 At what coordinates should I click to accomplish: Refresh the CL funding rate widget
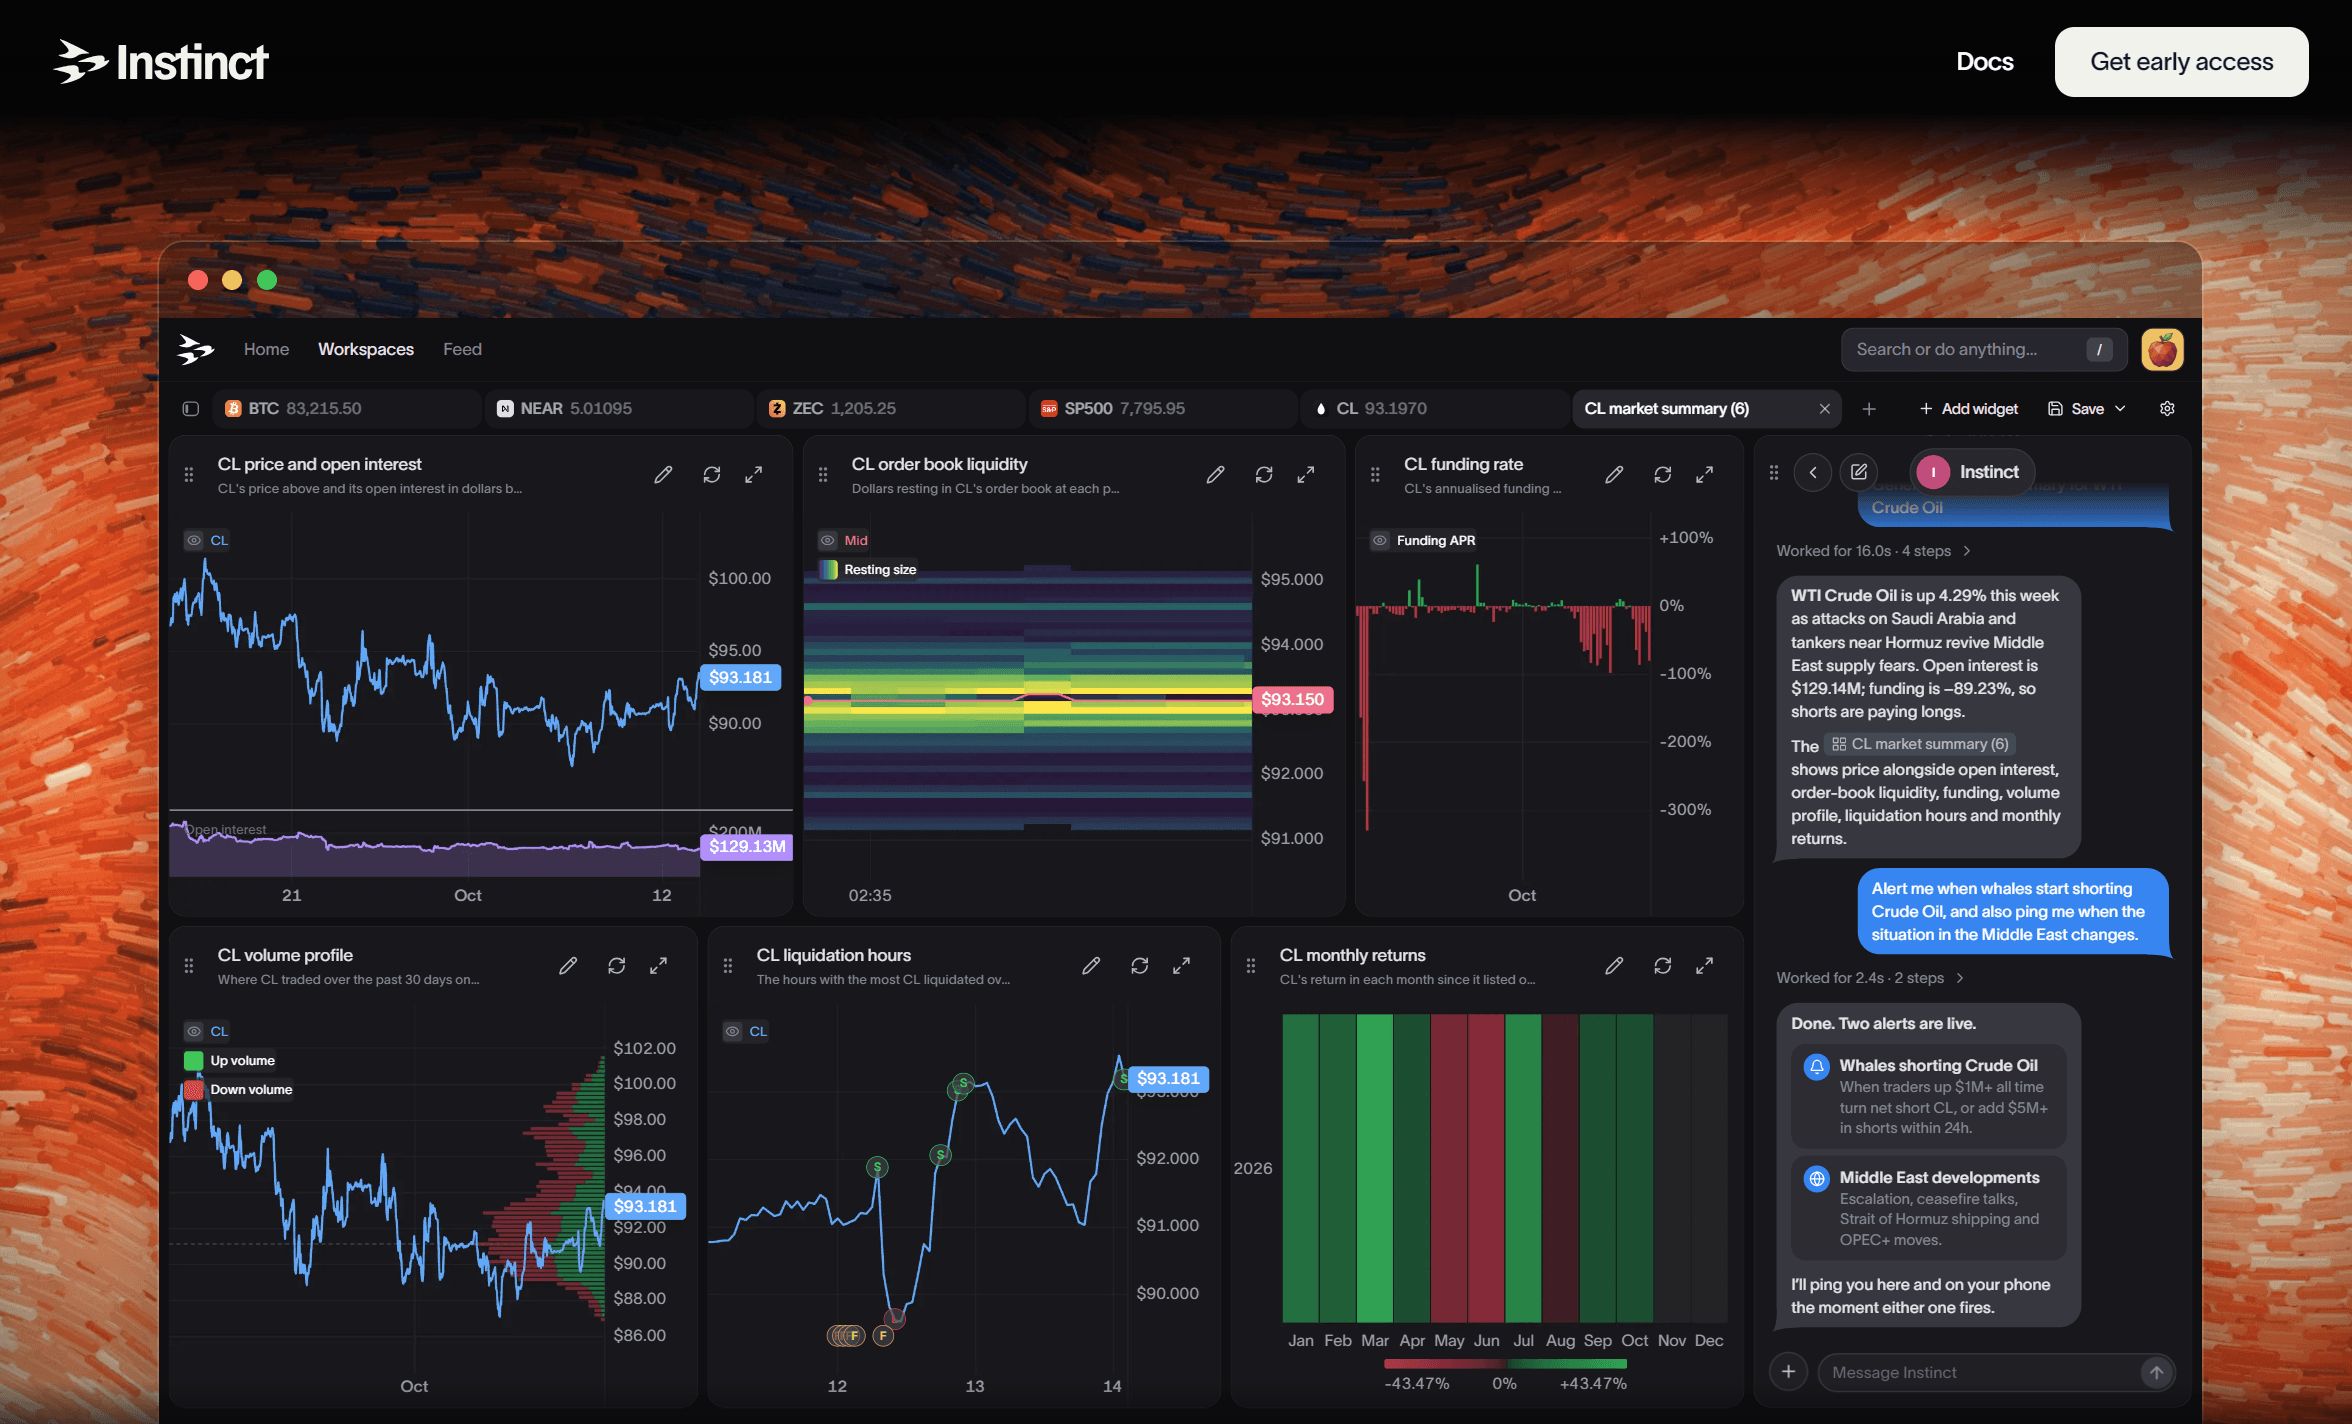click(1663, 475)
